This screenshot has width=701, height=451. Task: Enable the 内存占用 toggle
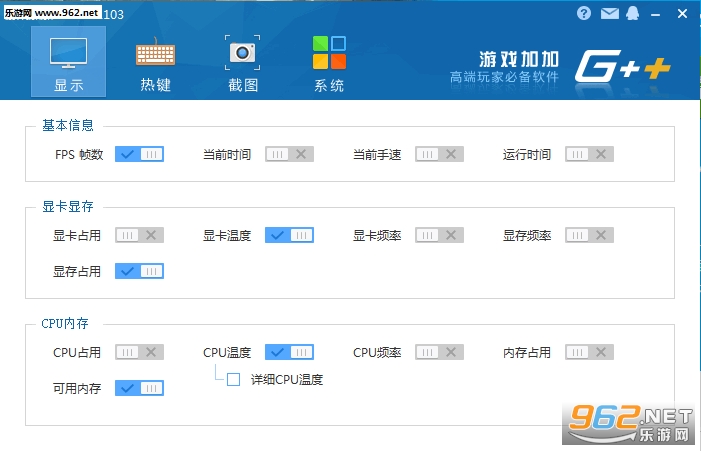coord(589,352)
